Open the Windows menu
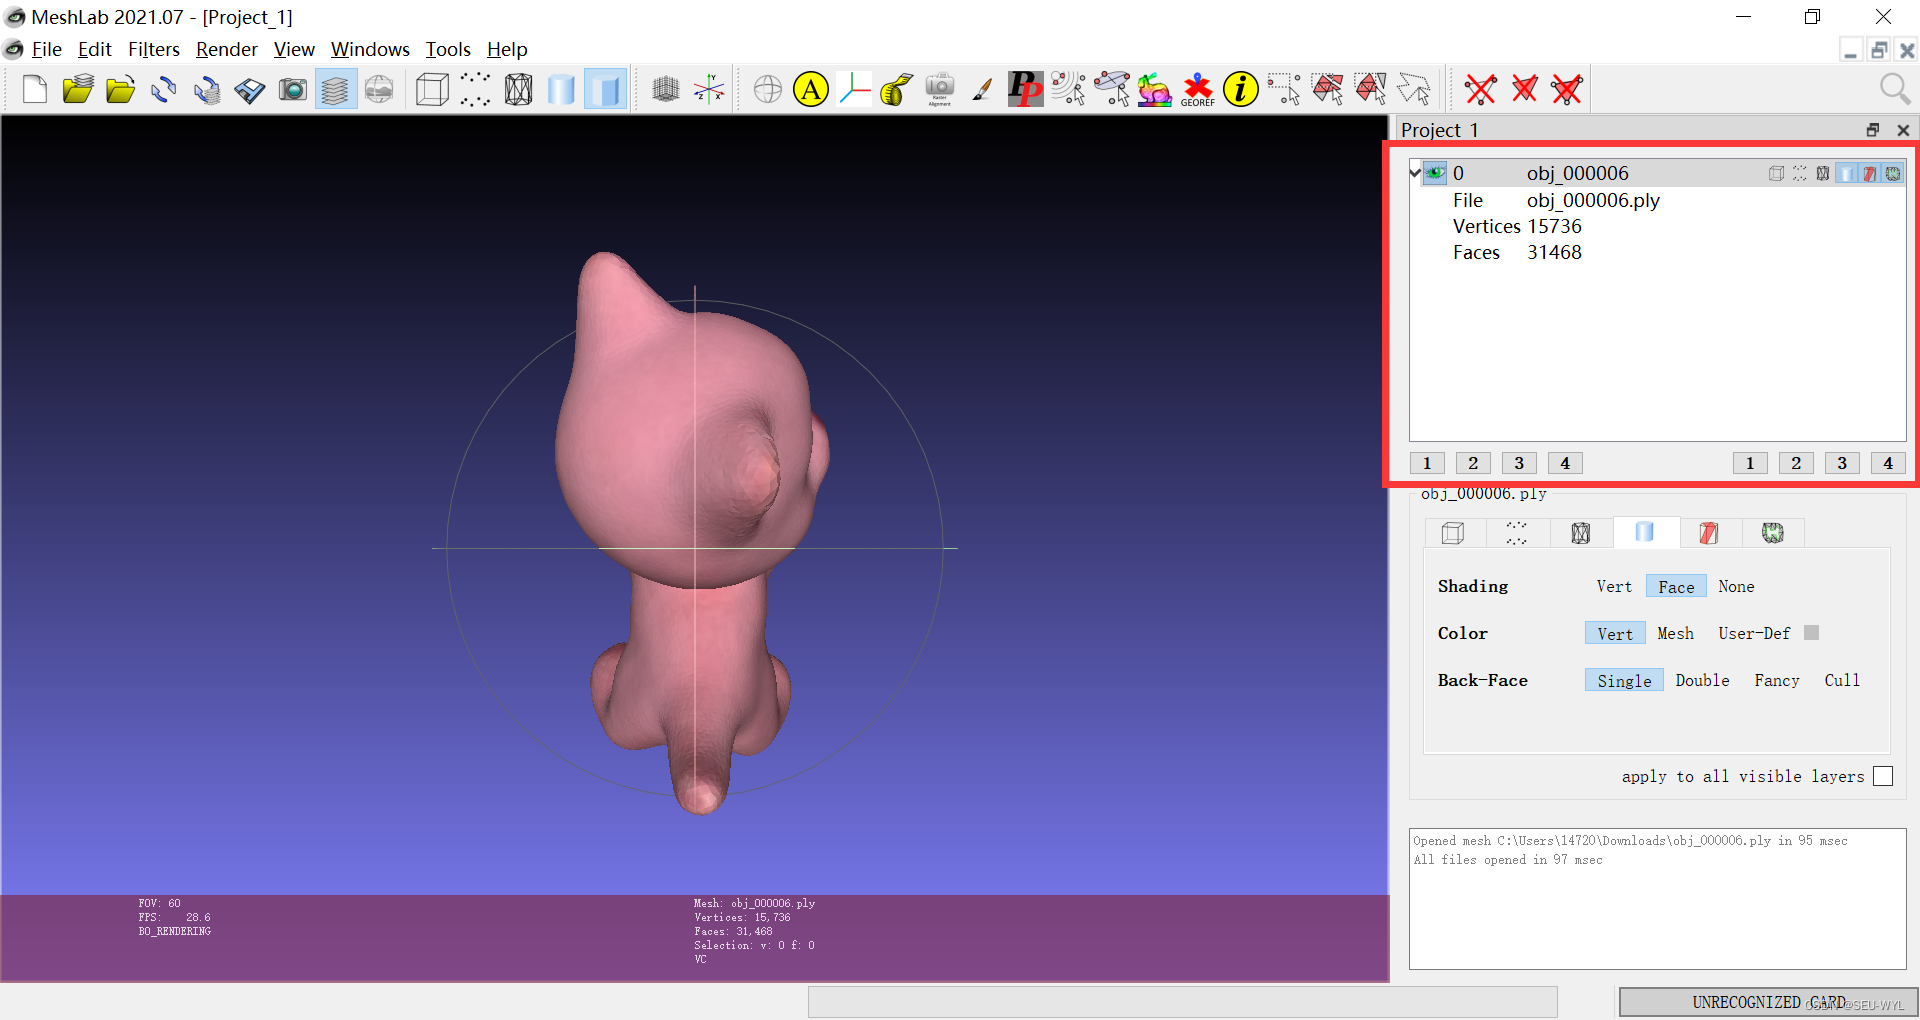Screen dimensions: 1920x1020 pos(370,49)
